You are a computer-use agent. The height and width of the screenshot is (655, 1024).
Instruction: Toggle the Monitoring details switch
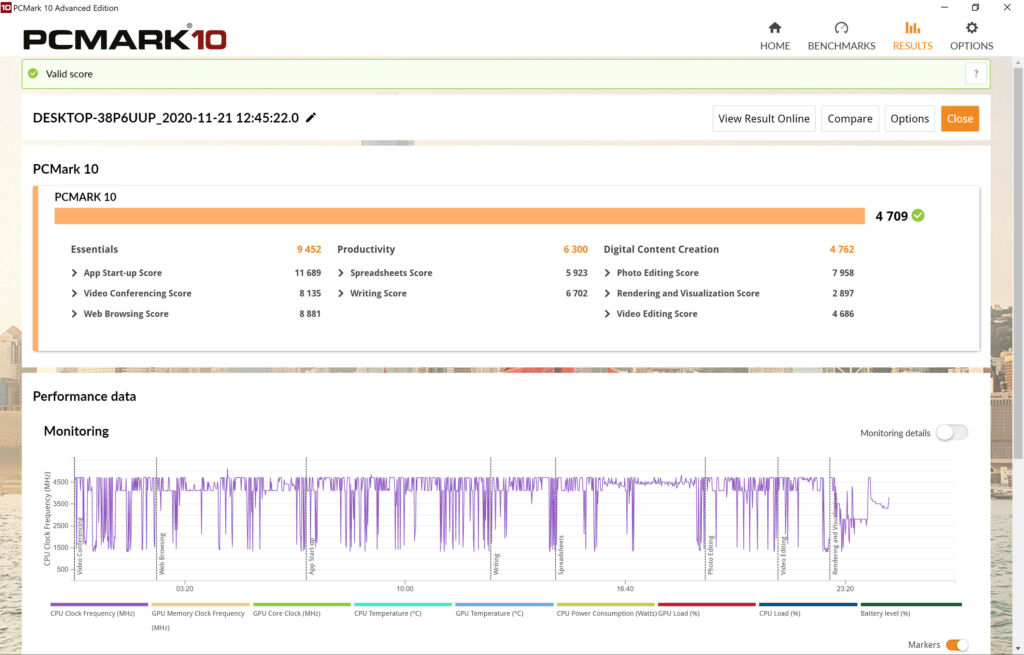pos(952,432)
